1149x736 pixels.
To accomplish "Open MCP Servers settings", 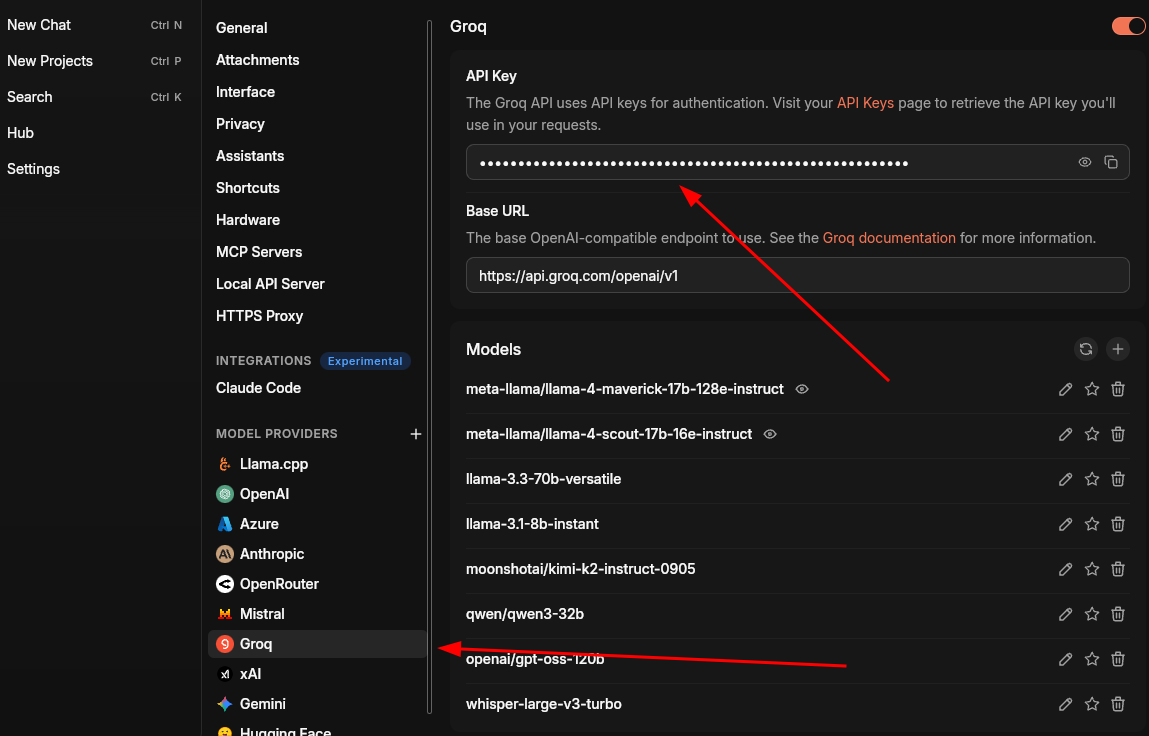I will coord(259,252).
